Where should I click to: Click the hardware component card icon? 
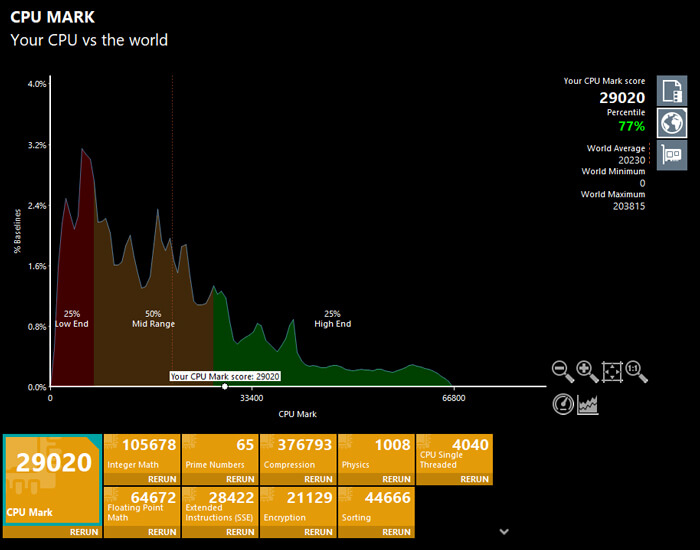[x=671, y=155]
